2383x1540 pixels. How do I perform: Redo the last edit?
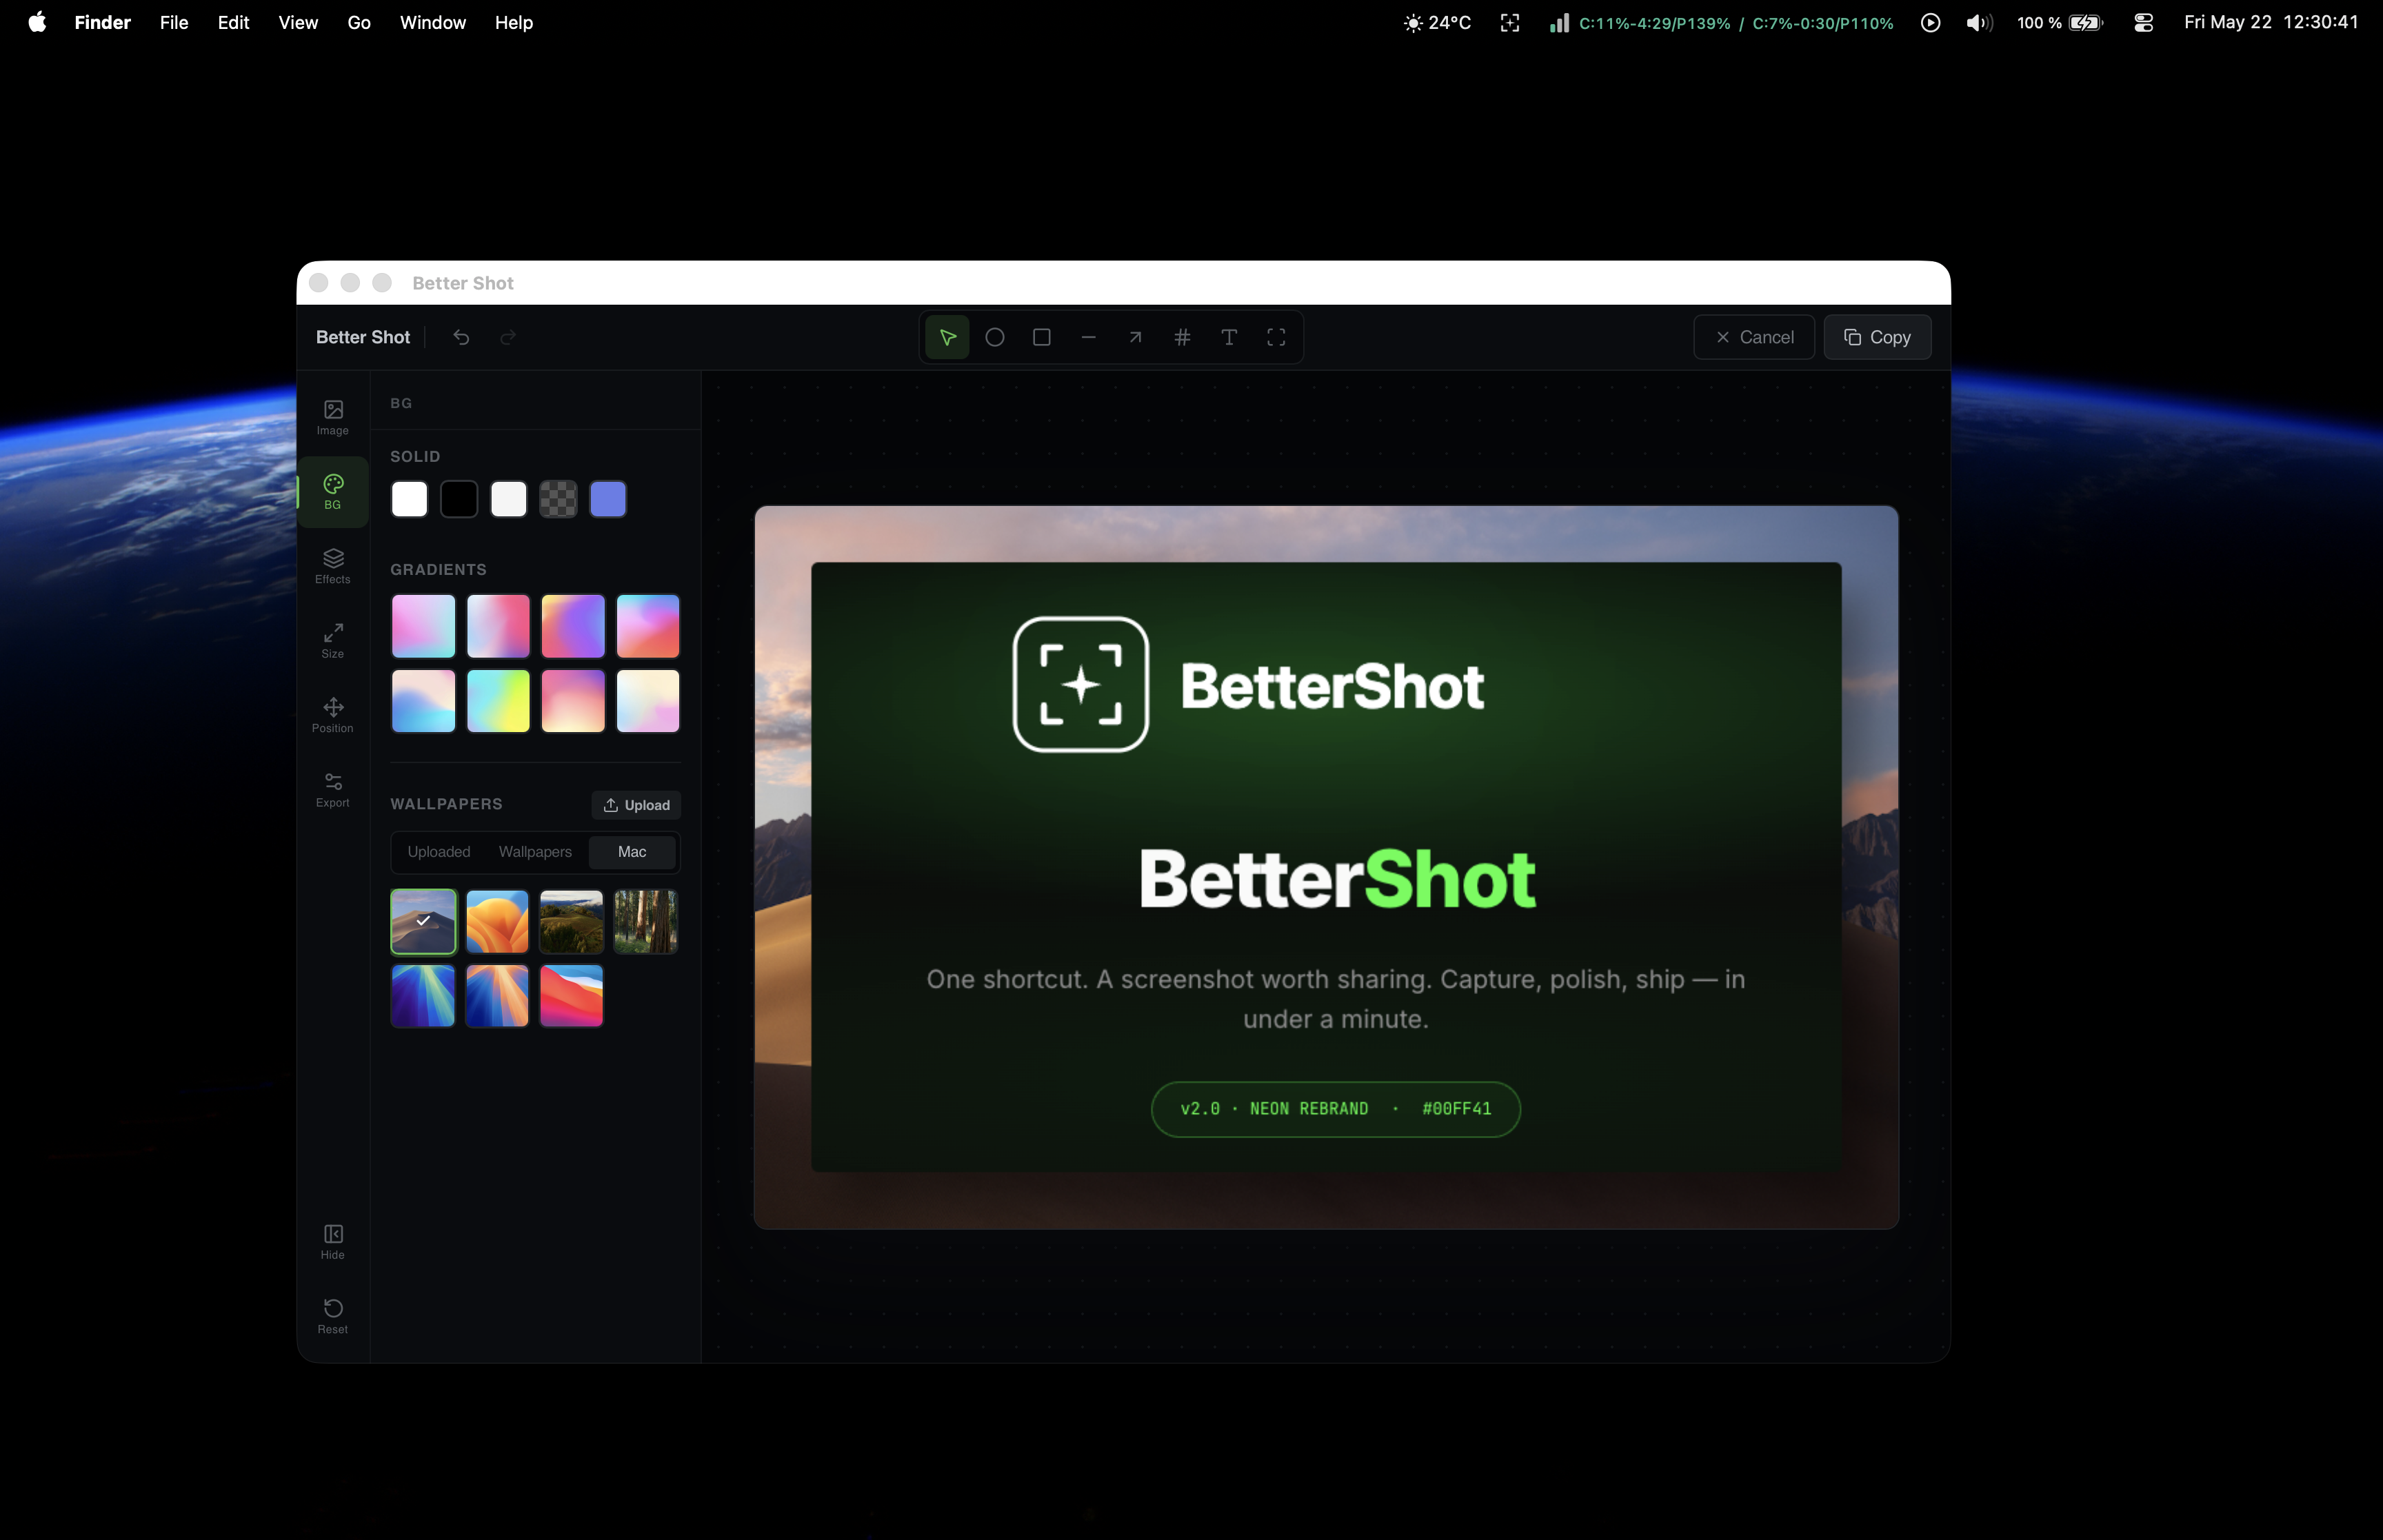pos(508,337)
